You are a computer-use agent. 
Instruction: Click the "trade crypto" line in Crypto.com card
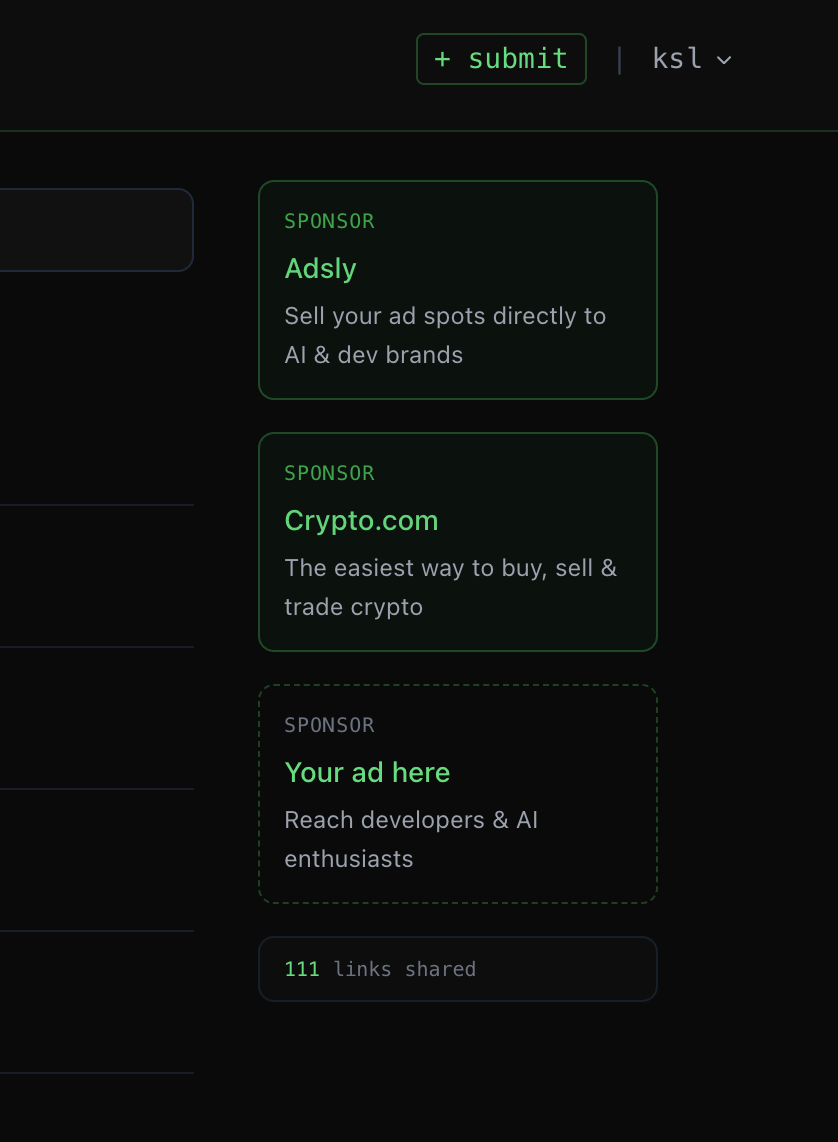click(x=353, y=607)
